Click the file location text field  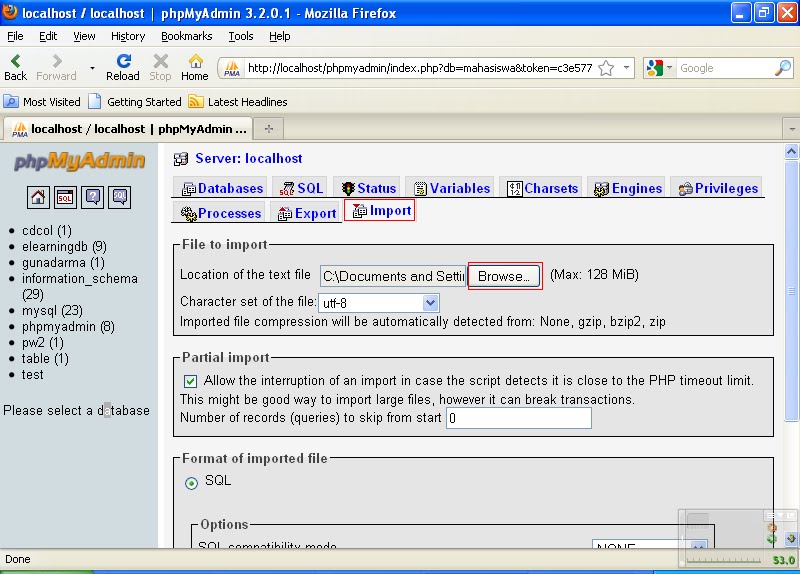[393, 276]
